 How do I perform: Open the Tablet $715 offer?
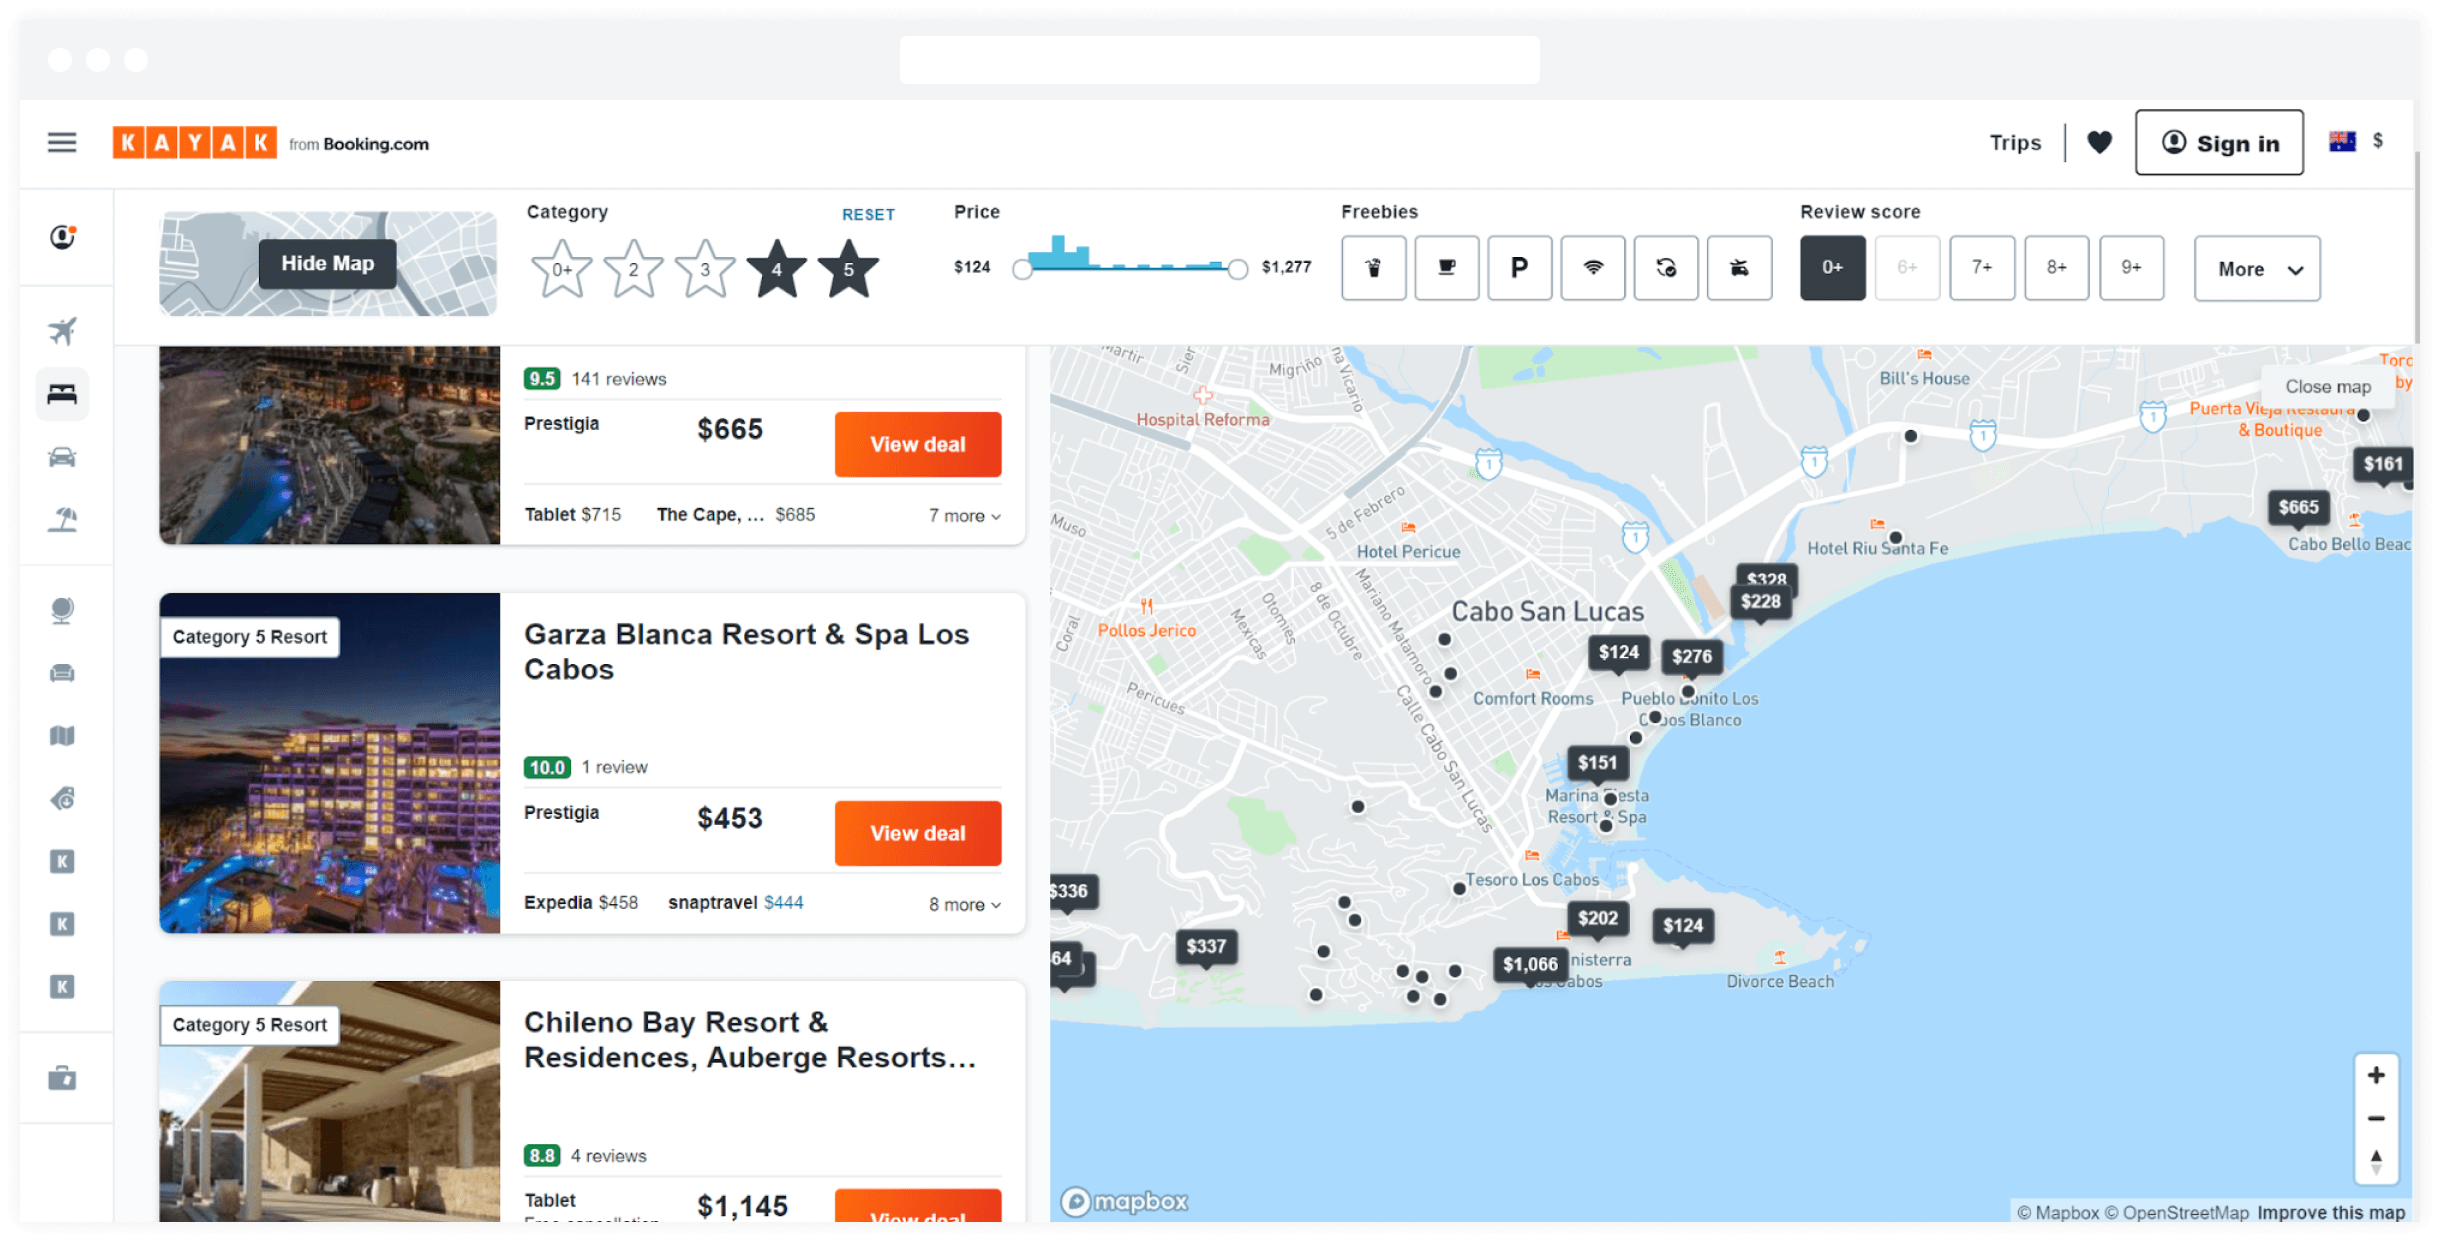(x=573, y=514)
